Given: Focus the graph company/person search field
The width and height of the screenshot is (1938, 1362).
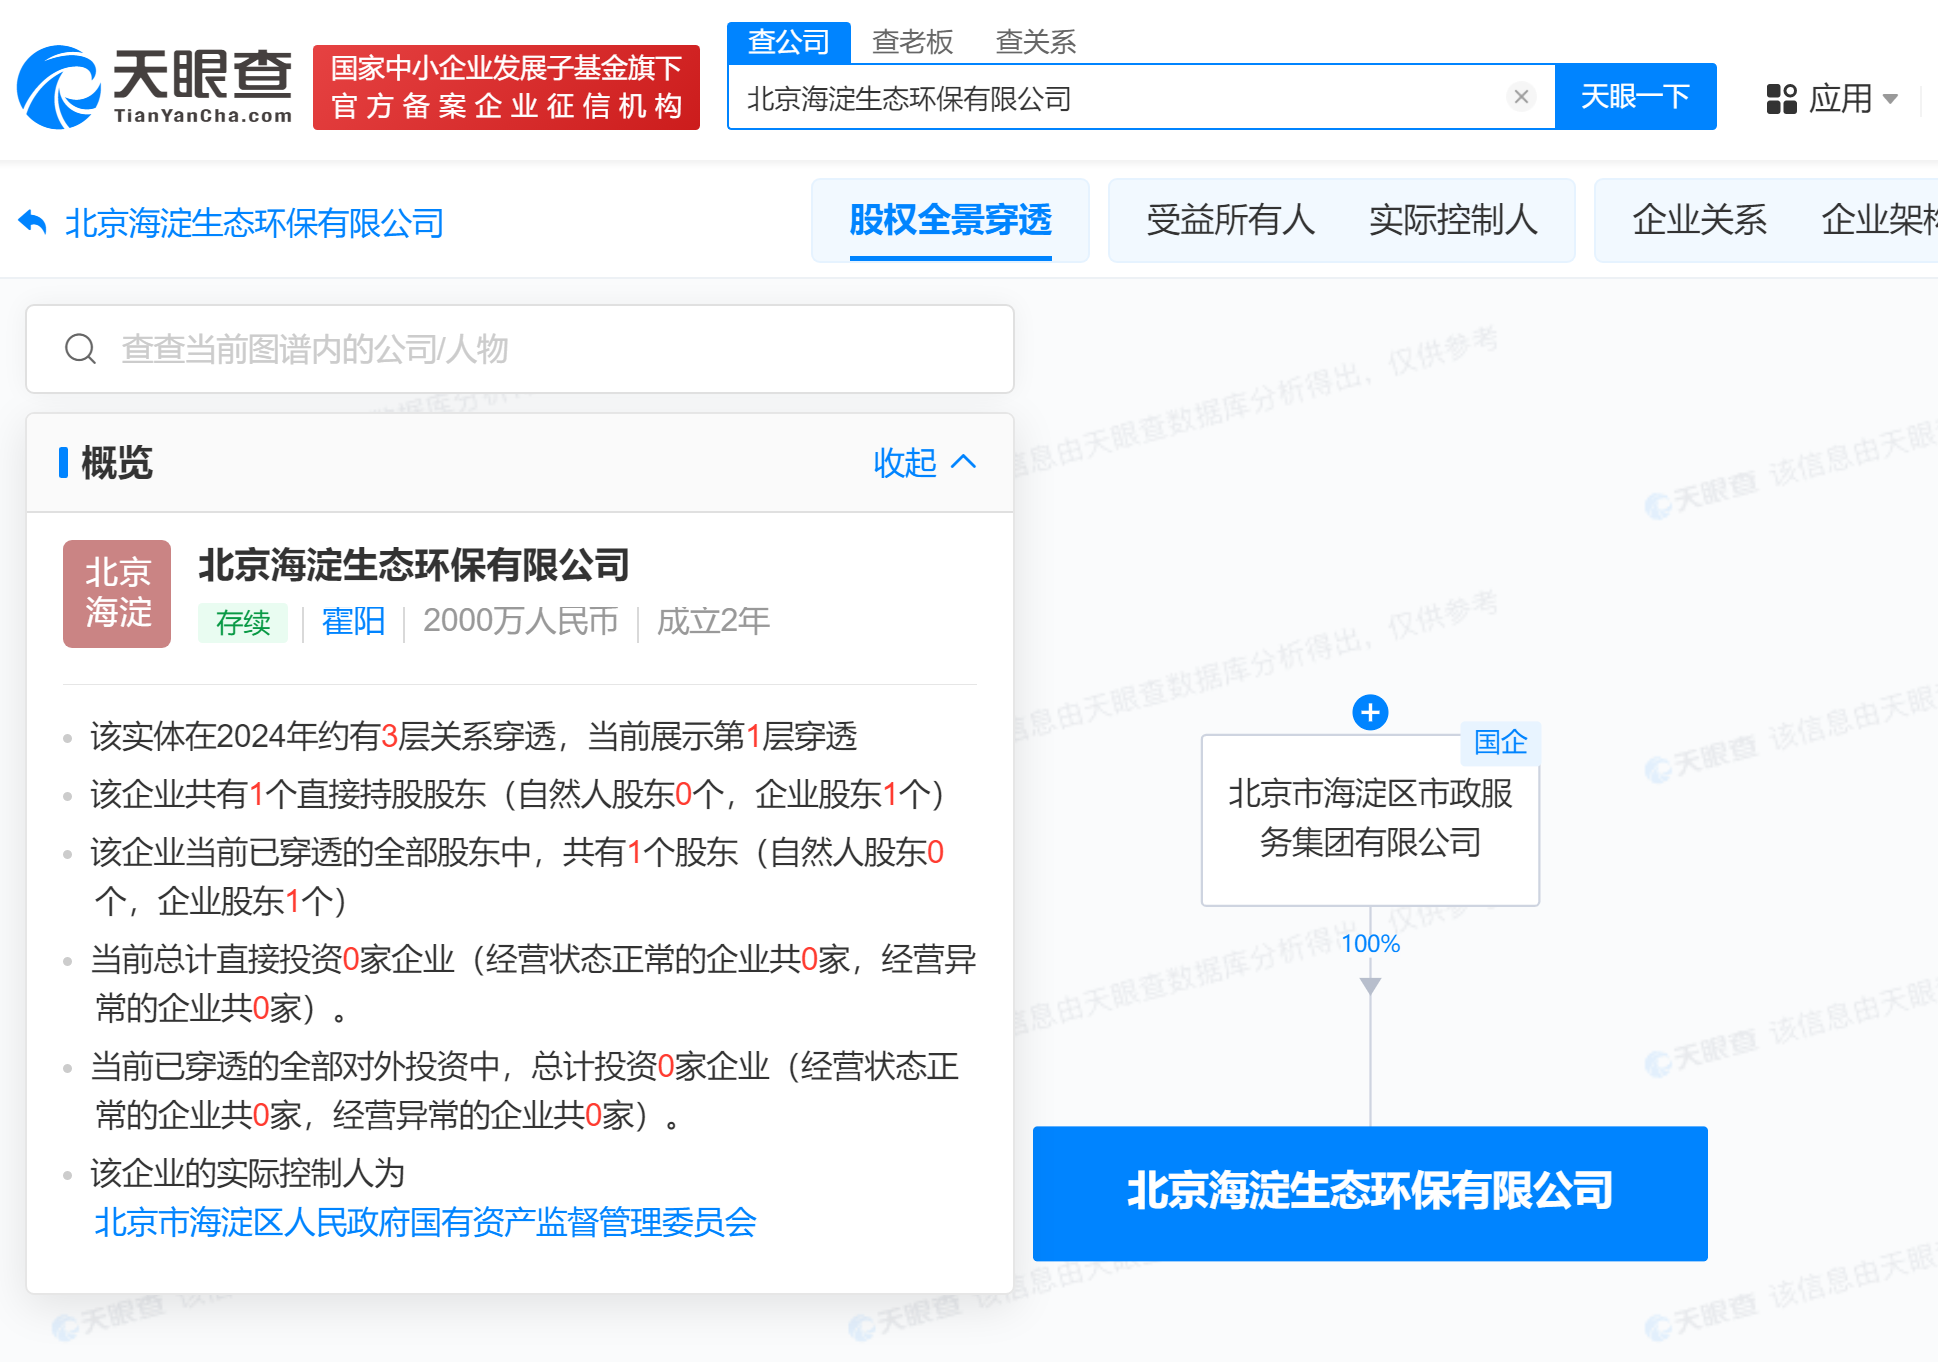Looking at the screenshot, I should (520, 349).
